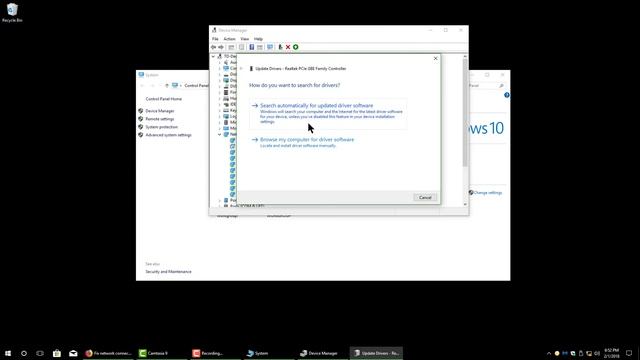Switch to Recording taskbar button
Viewport: 640px width, 360px height.
(x=215, y=353)
